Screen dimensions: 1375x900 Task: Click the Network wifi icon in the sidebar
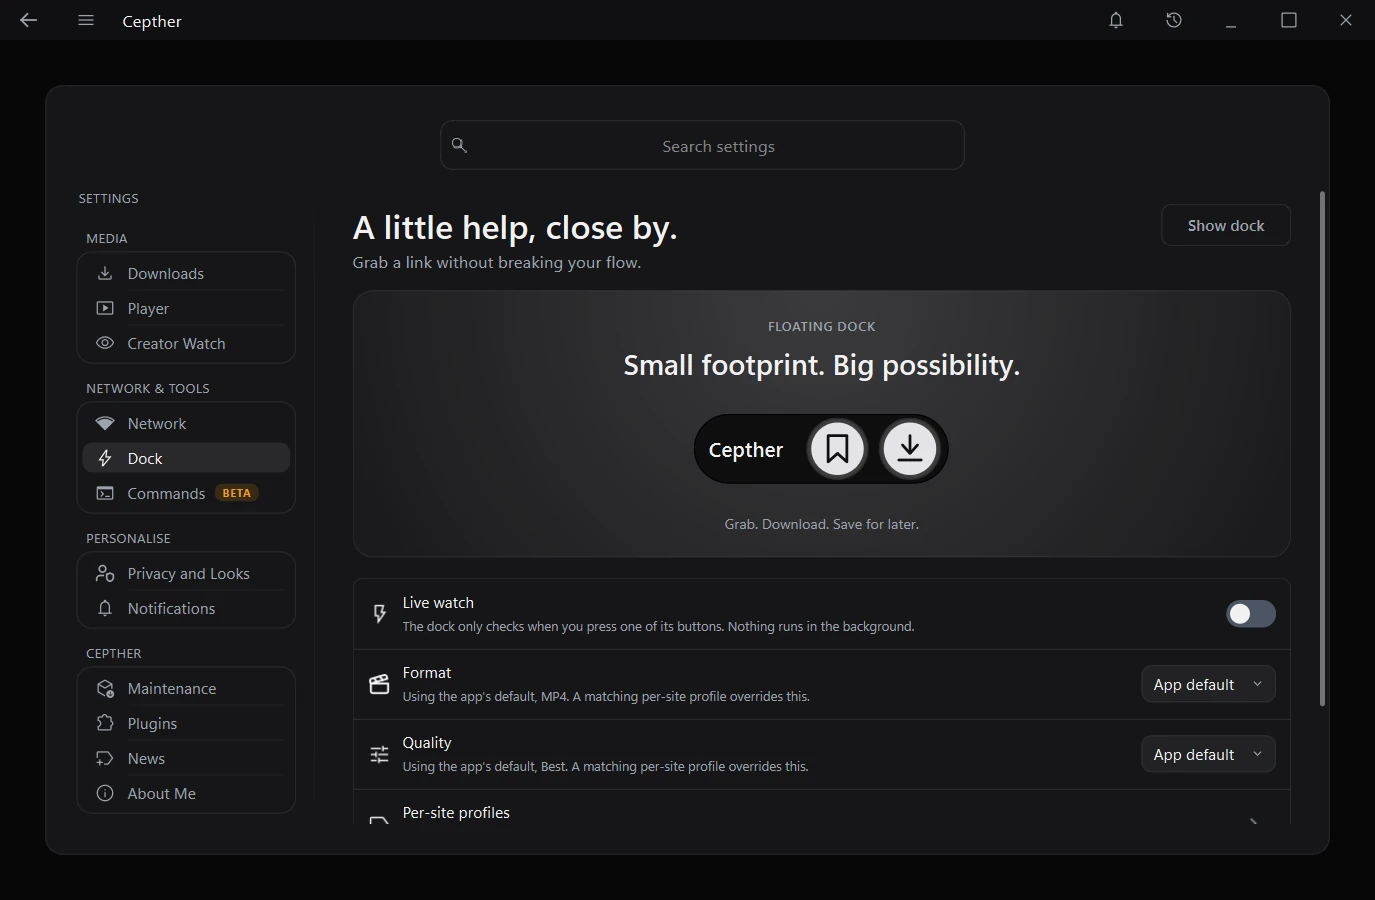pos(105,423)
